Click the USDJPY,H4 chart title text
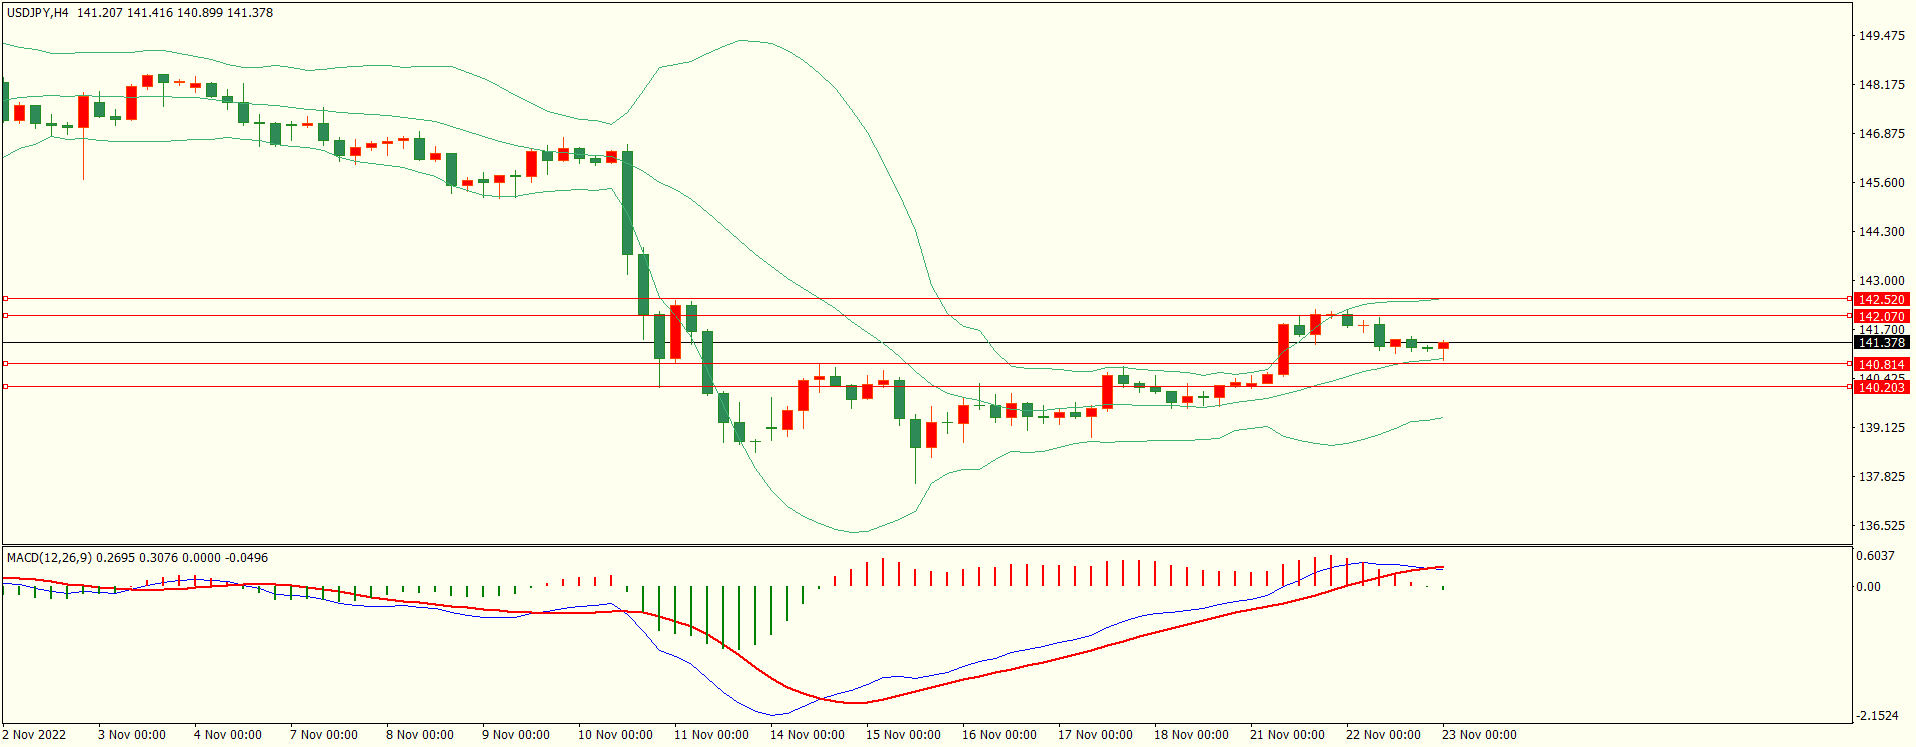Screen dimensions: 1916x747 click(39, 13)
